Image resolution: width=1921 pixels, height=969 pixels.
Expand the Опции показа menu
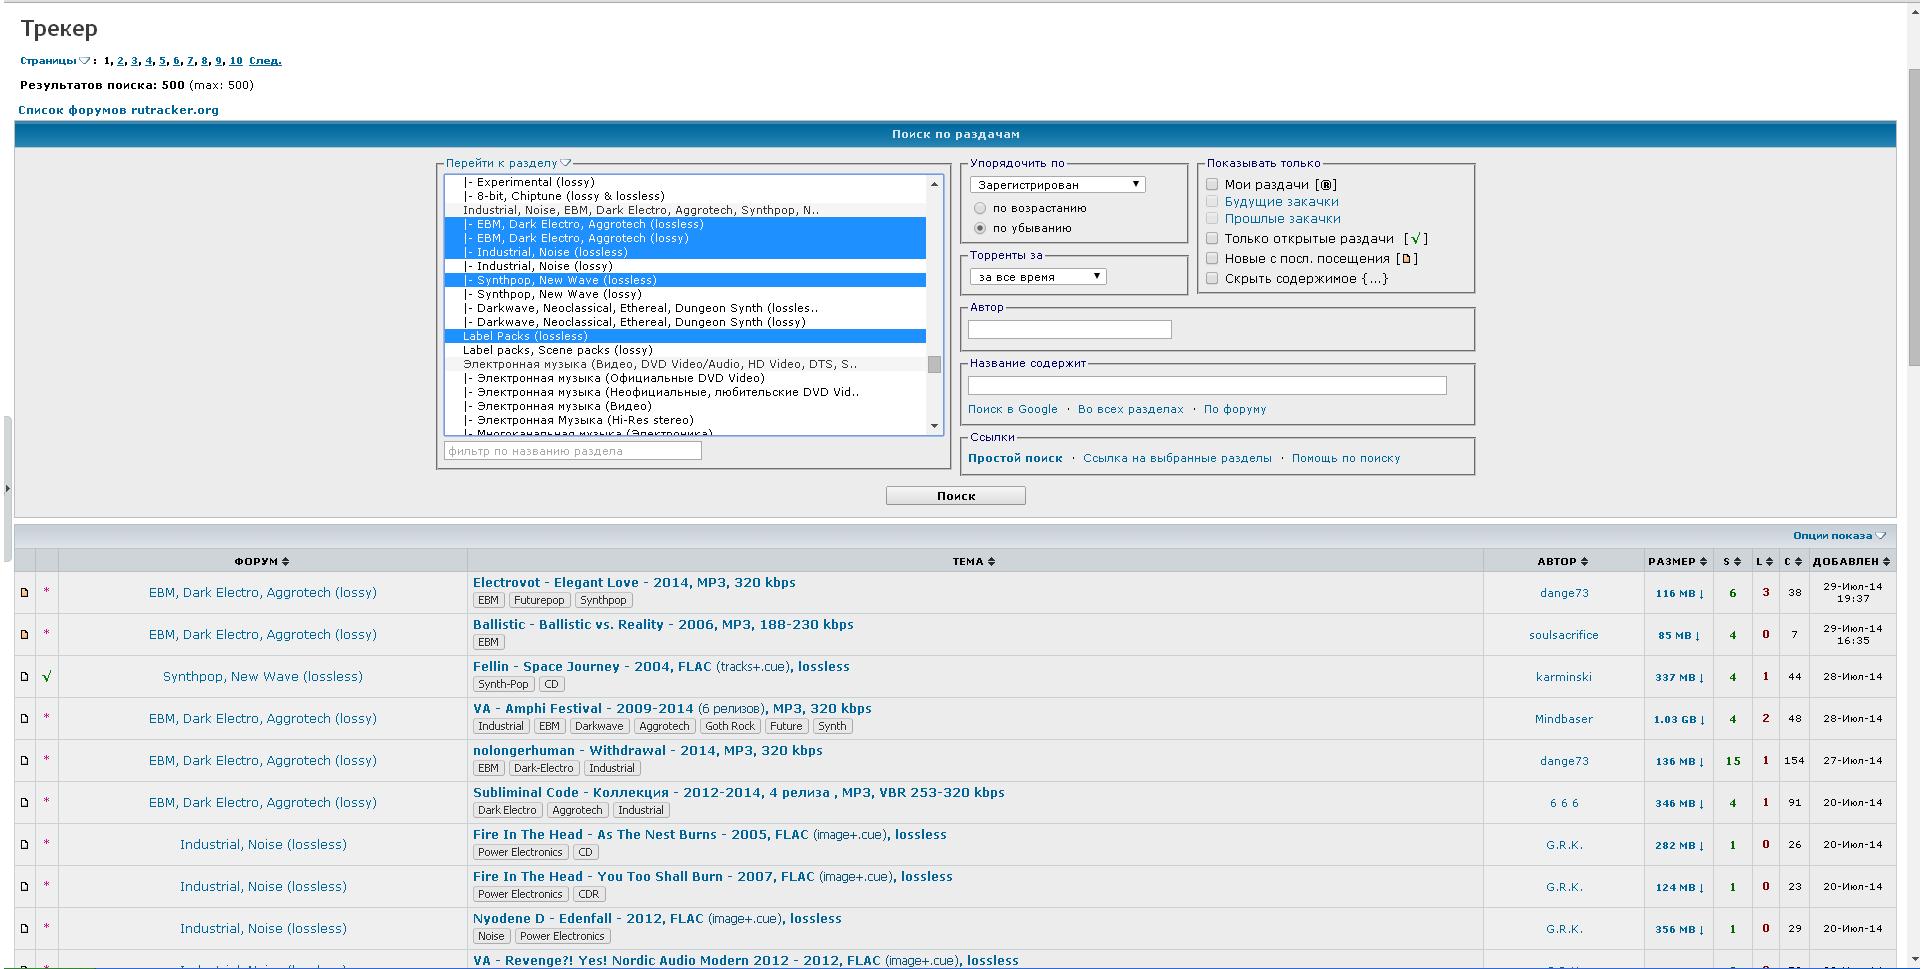[x=1838, y=536]
